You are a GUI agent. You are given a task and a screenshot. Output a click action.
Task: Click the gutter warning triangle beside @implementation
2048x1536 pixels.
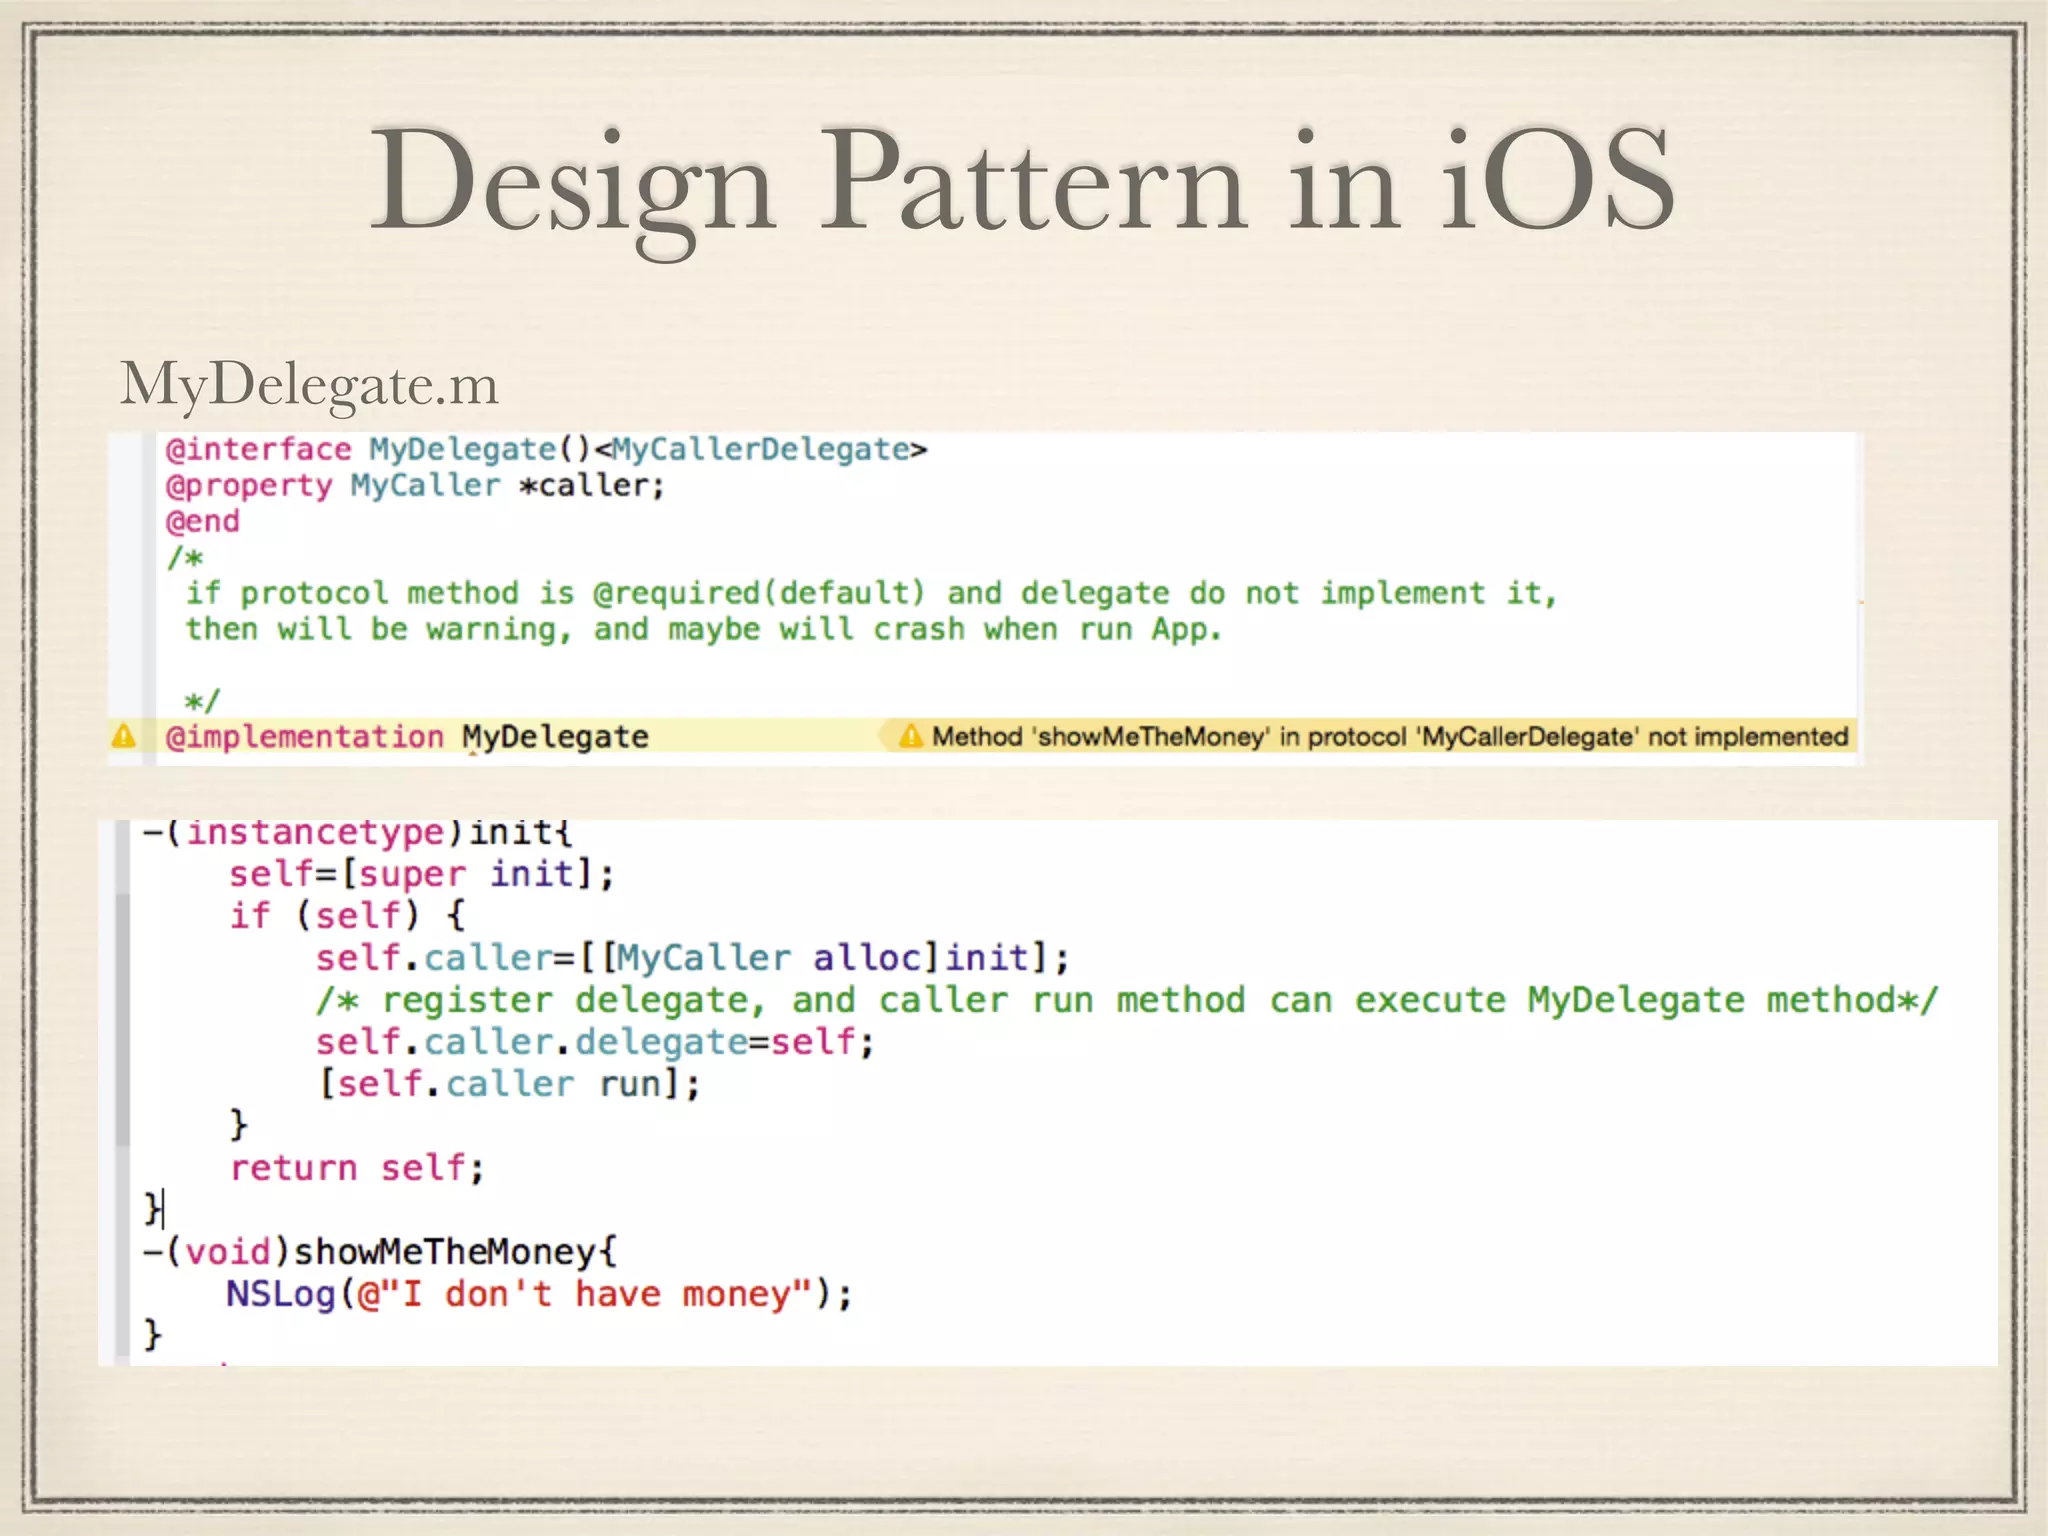[x=123, y=737]
